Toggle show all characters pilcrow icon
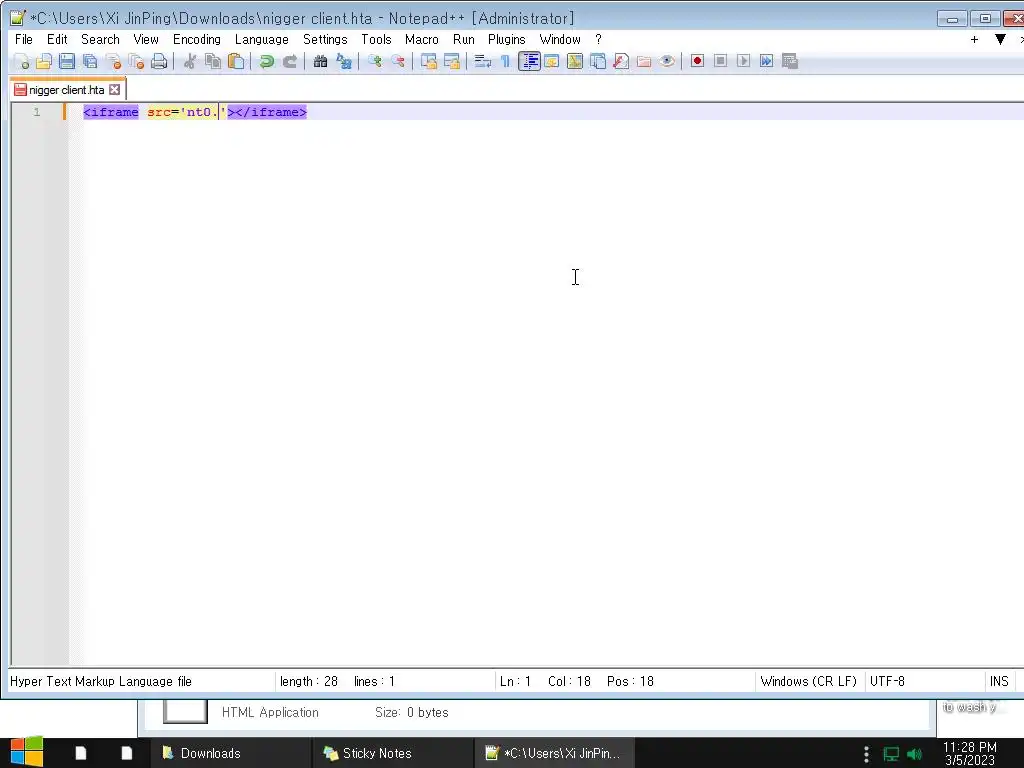The image size is (1024, 768). tap(505, 61)
